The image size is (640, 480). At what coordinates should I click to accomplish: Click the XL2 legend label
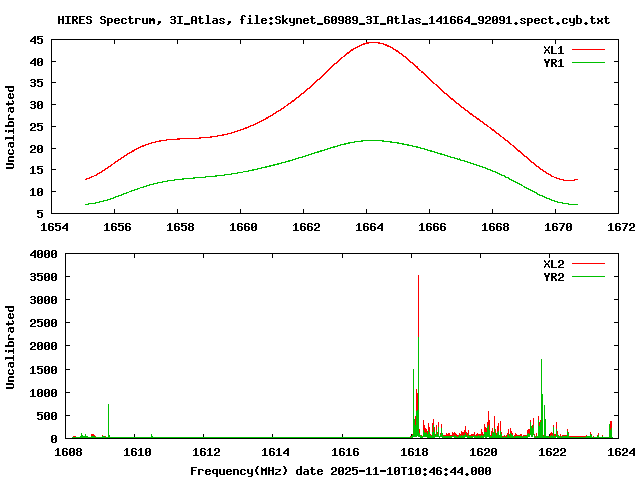[x=553, y=264]
